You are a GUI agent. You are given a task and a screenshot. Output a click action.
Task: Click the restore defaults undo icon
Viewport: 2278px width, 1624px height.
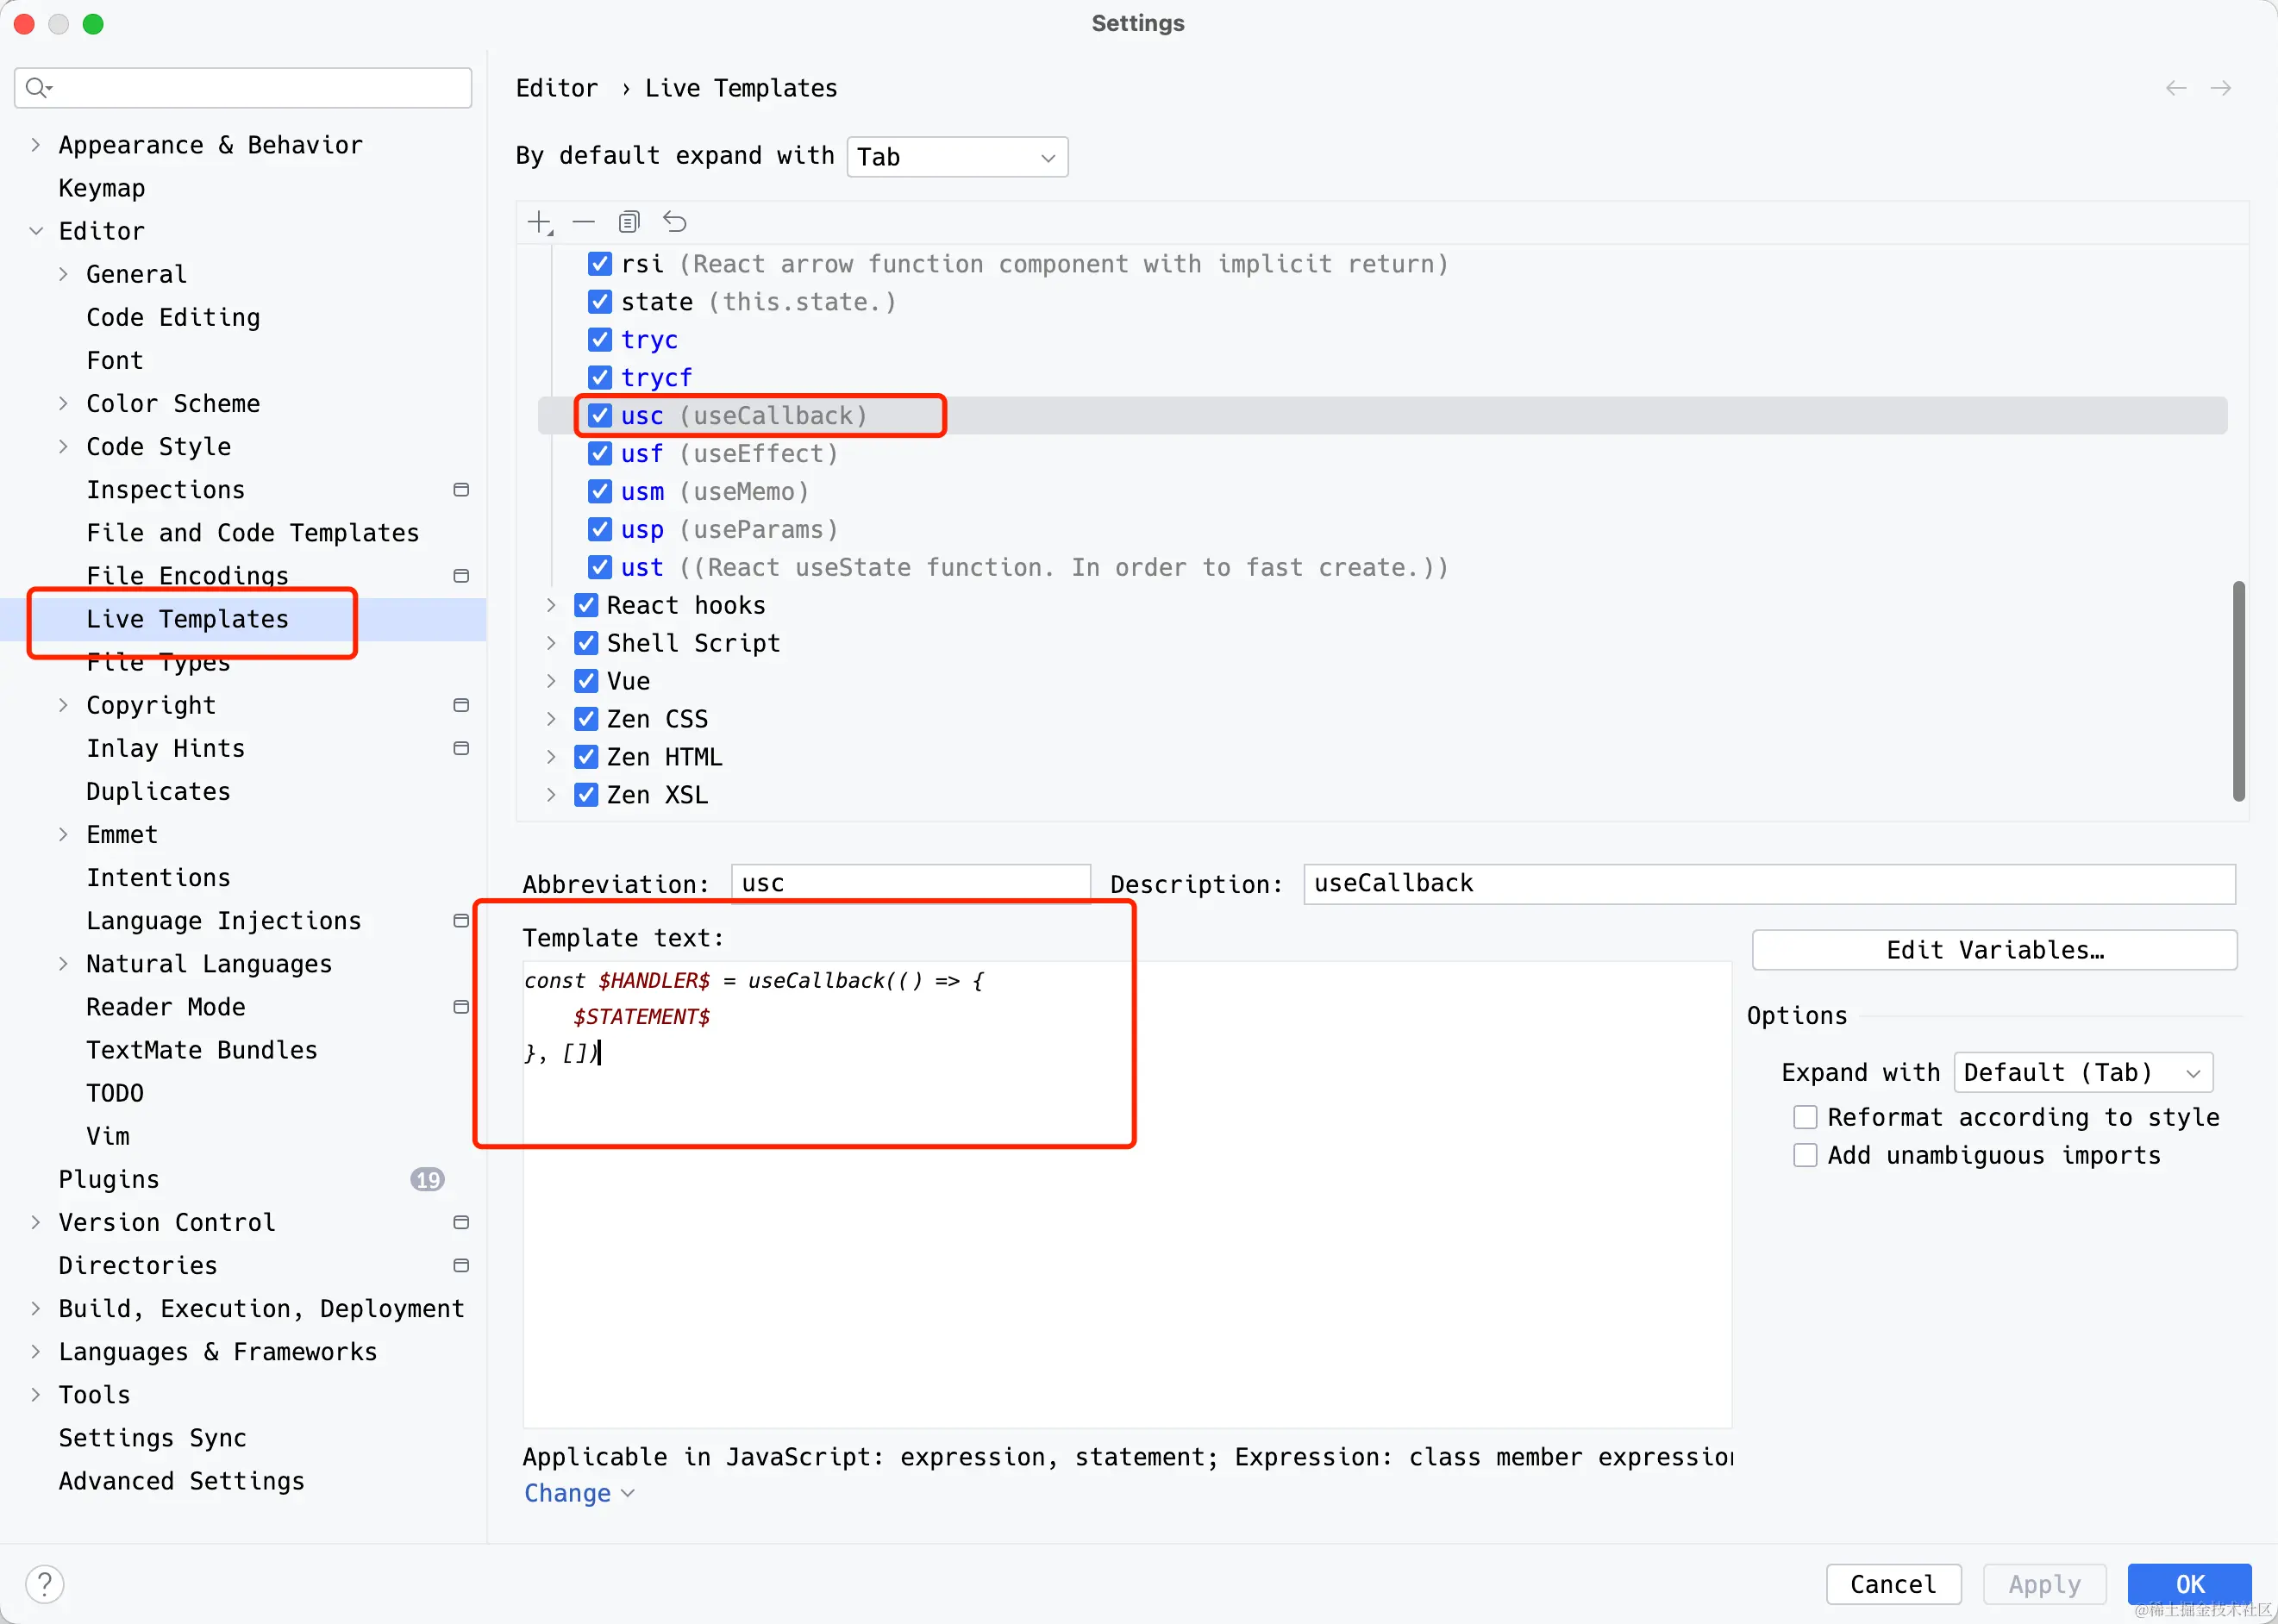(x=675, y=222)
